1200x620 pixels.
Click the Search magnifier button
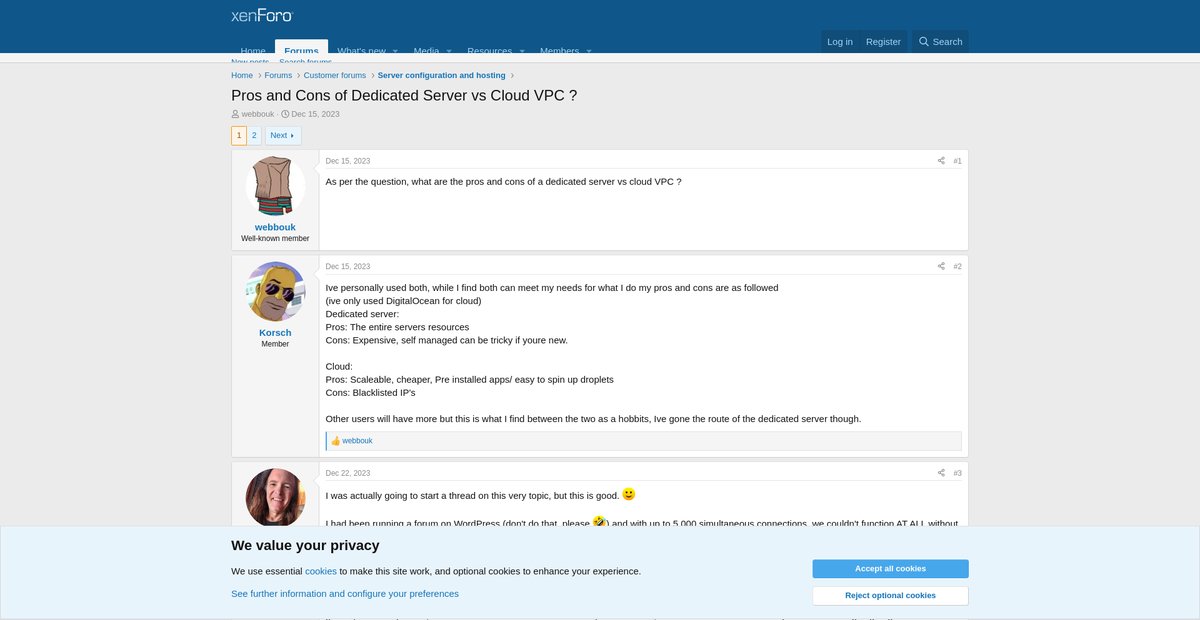click(x=940, y=41)
